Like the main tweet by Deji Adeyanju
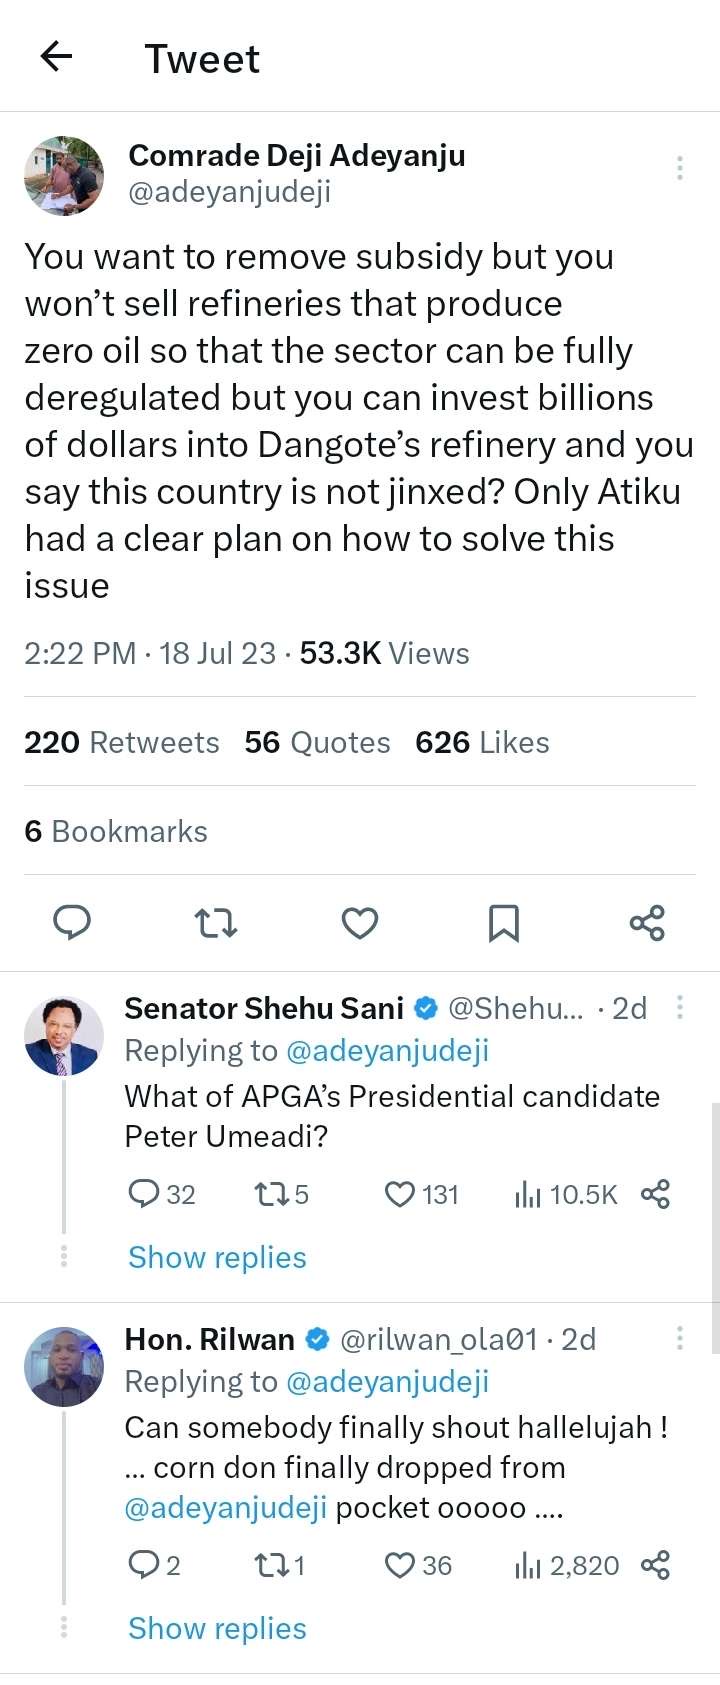The height and width of the screenshot is (1685, 720). [360, 922]
